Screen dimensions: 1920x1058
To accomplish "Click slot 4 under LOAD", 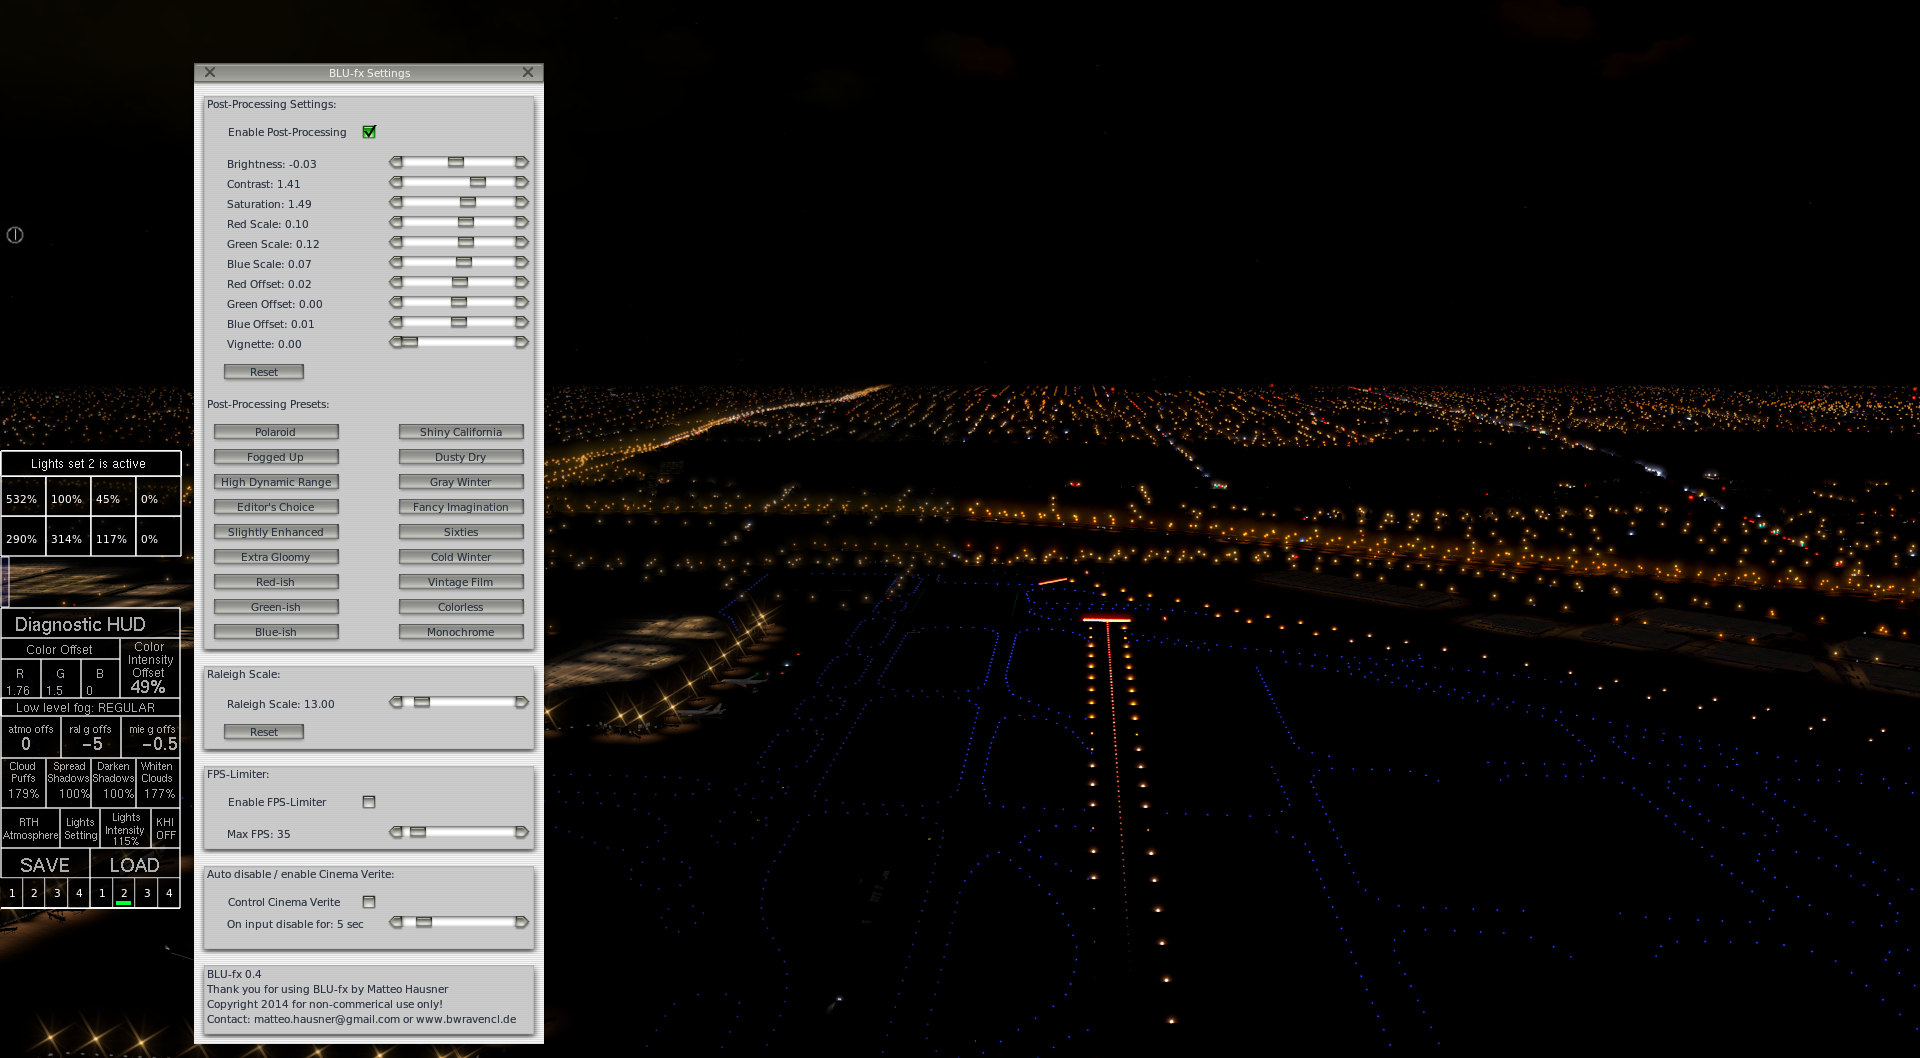I will (x=169, y=893).
